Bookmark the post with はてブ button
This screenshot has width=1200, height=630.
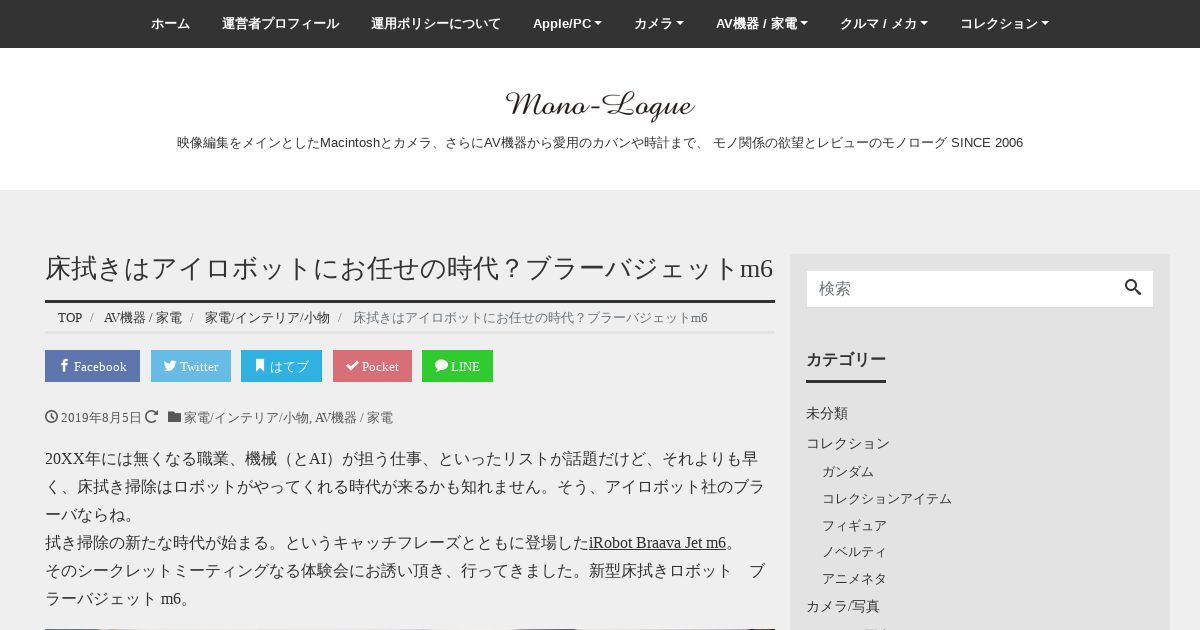[x=281, y=366]
